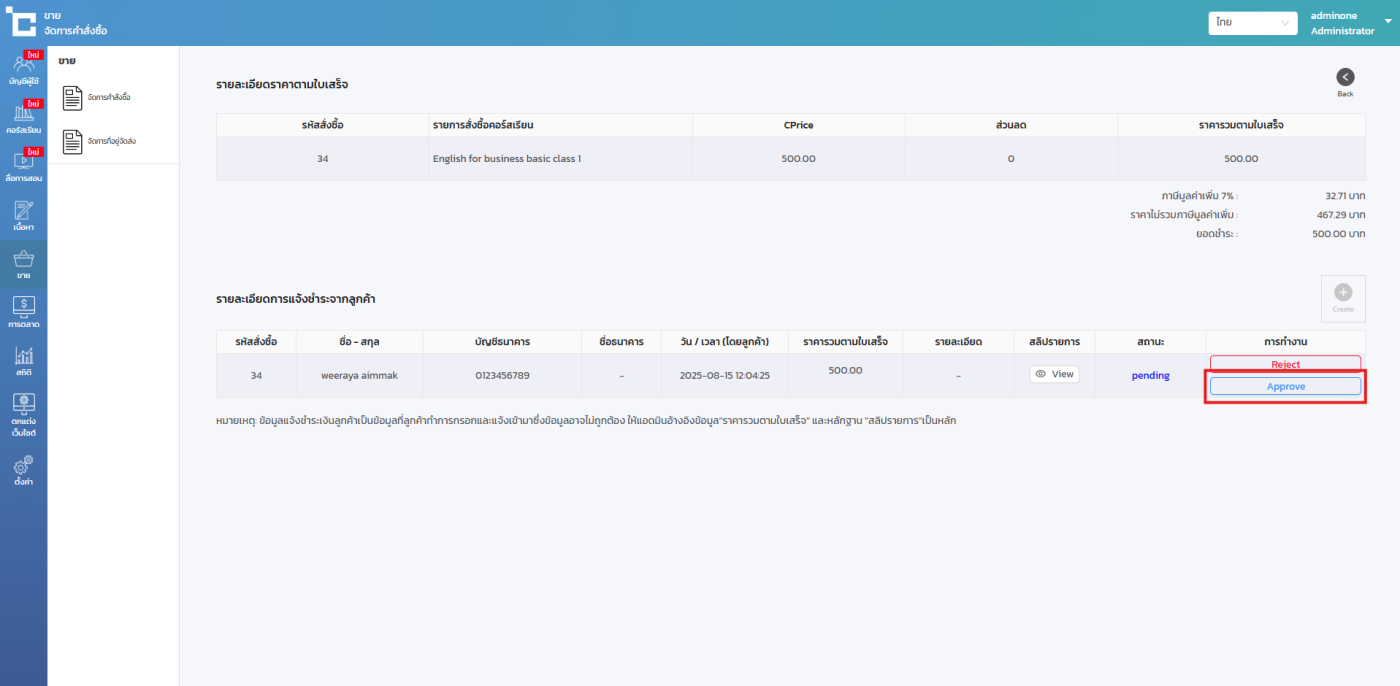Select the ขาย (sales) basket icon
The width and height of the screenshot is (1400, 686).
(x=23, y=264)
